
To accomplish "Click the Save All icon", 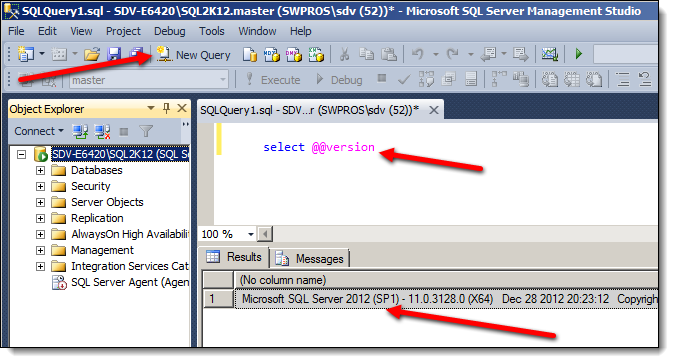I will click(x=136, y=54).
